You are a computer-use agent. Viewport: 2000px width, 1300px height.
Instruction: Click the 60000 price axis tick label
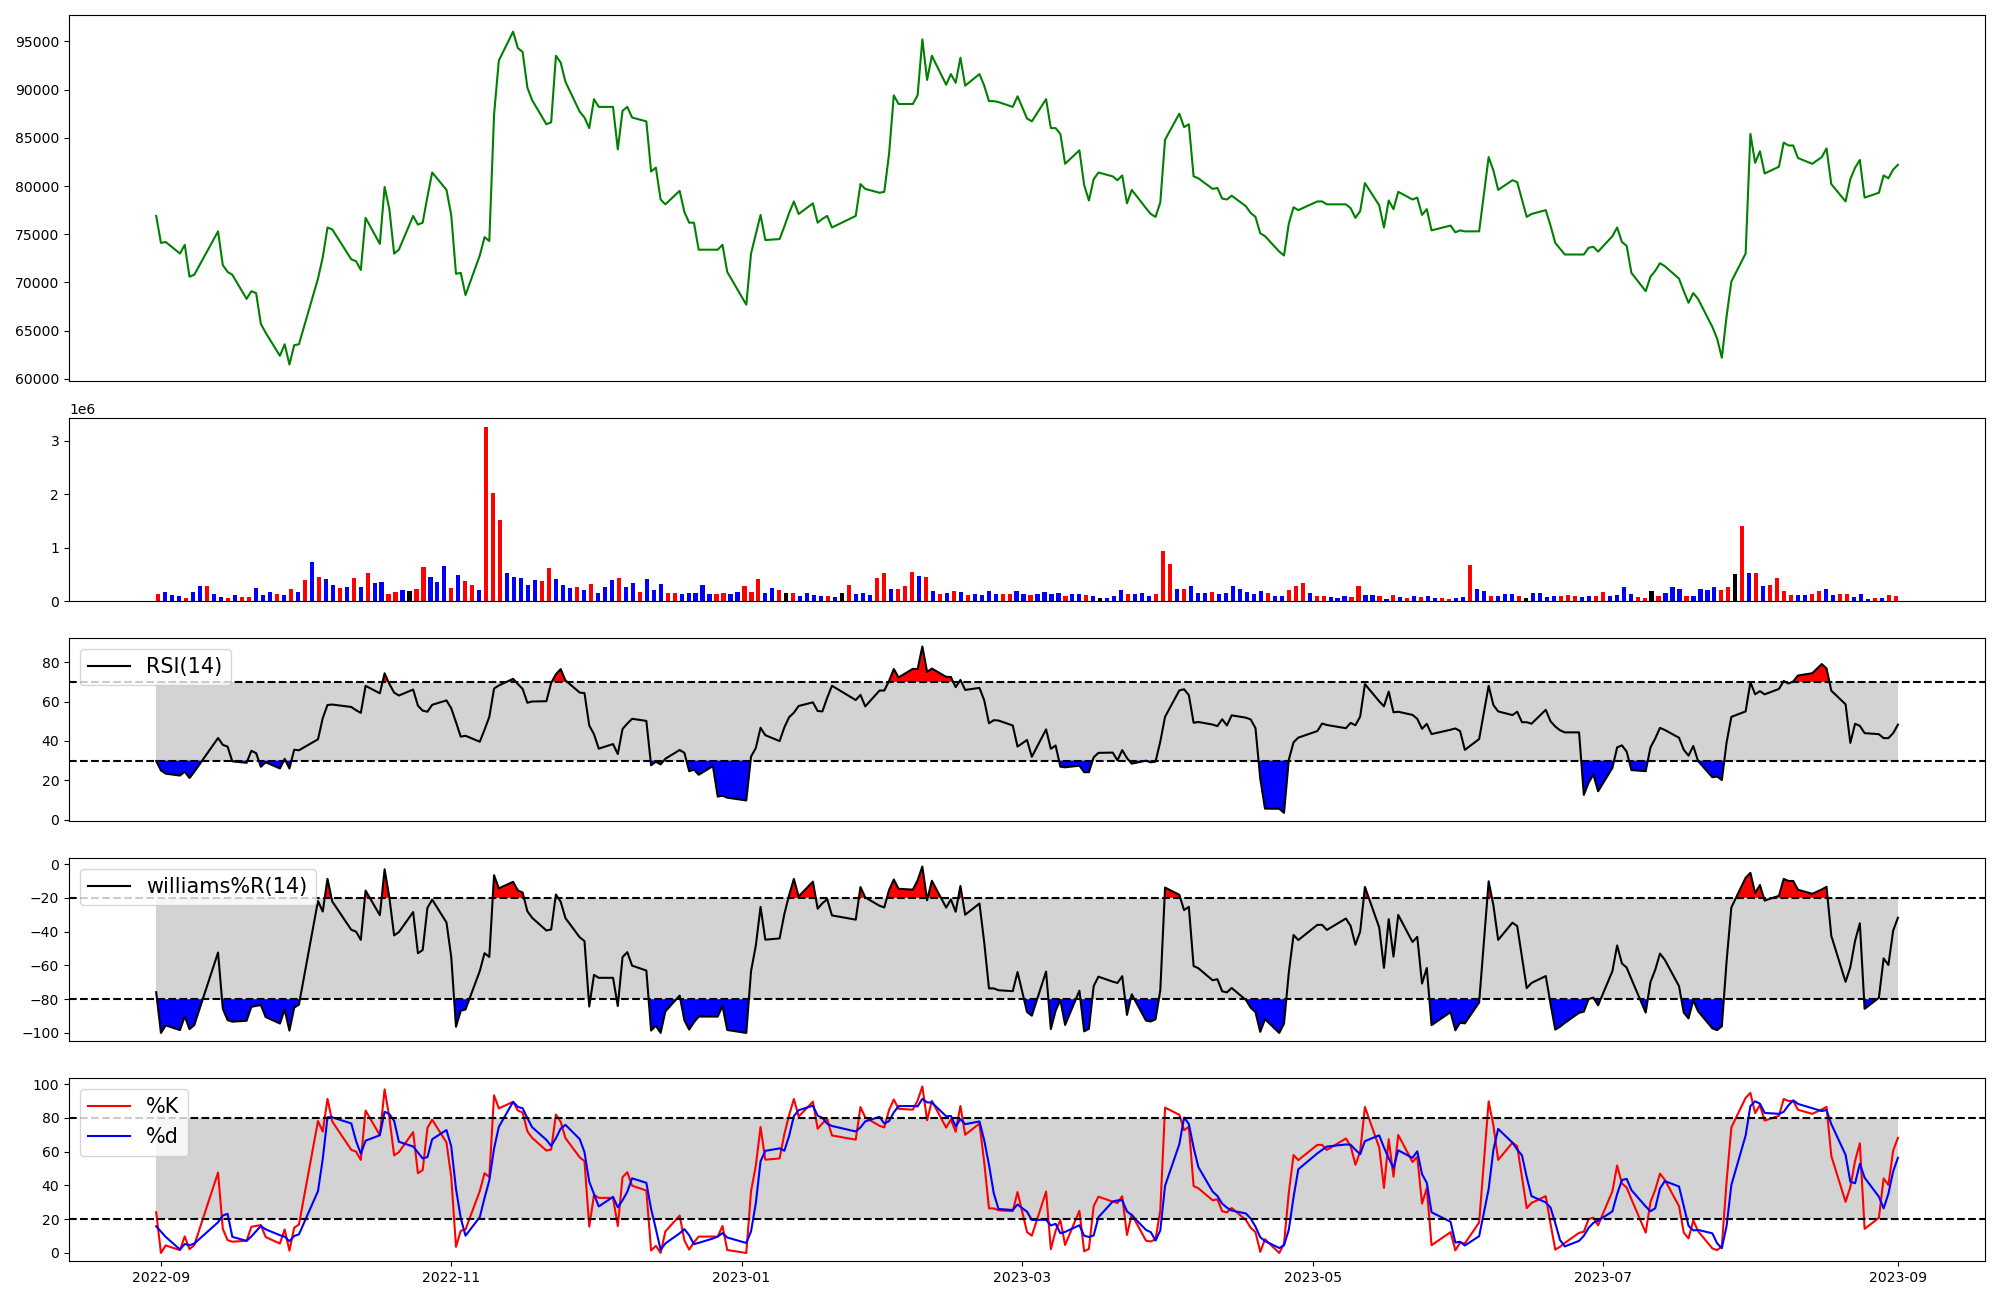tap(38, 379)
